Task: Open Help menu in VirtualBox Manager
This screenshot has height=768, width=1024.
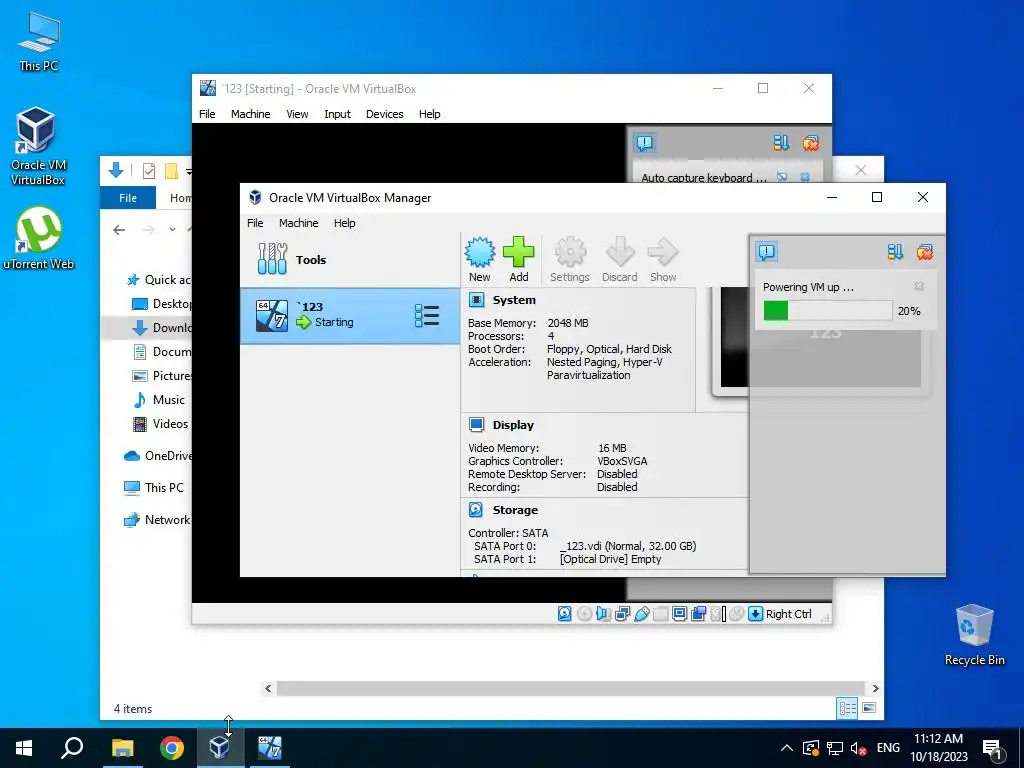Action: point(344,223)
